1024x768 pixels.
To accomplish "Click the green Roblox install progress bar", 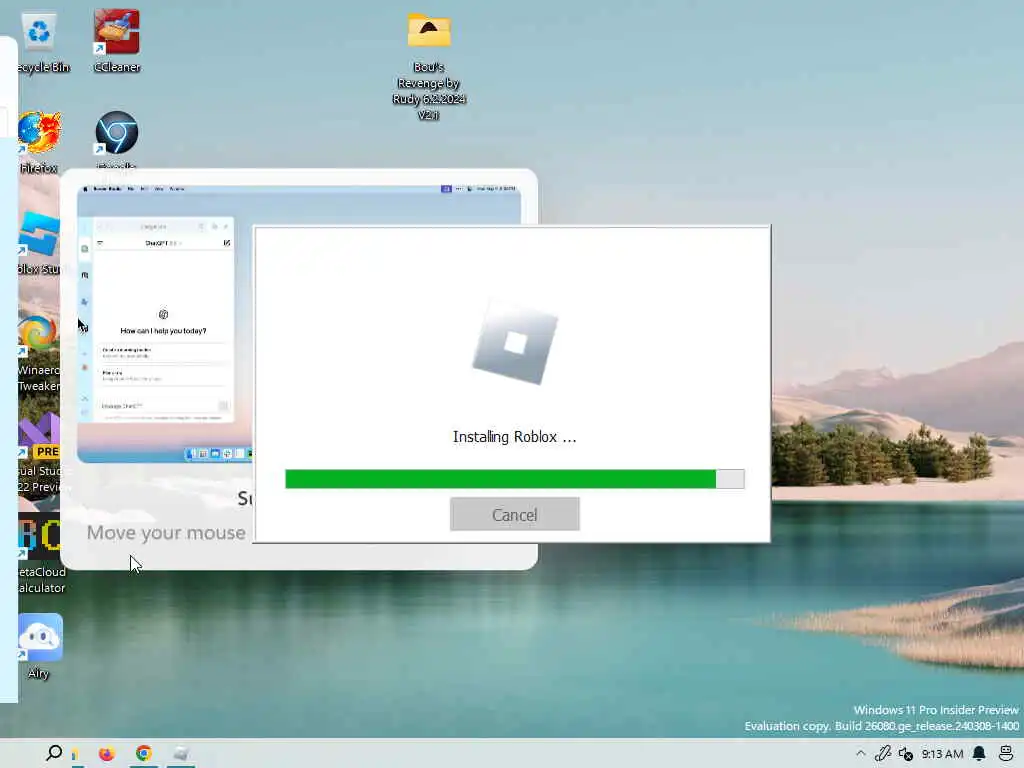I will click(515, 479).
